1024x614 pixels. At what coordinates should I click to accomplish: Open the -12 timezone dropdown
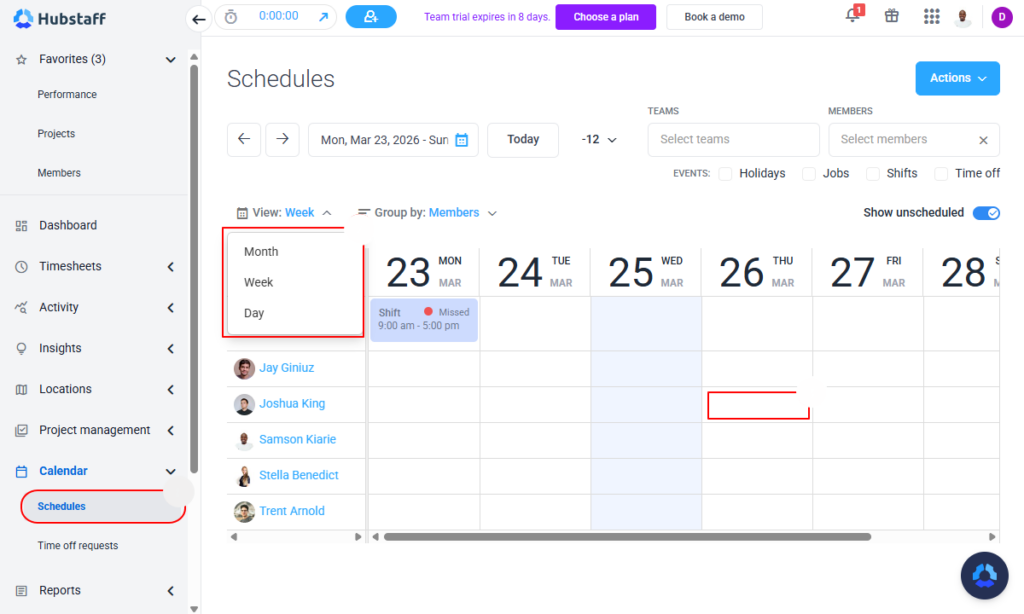tap(599, 140)
